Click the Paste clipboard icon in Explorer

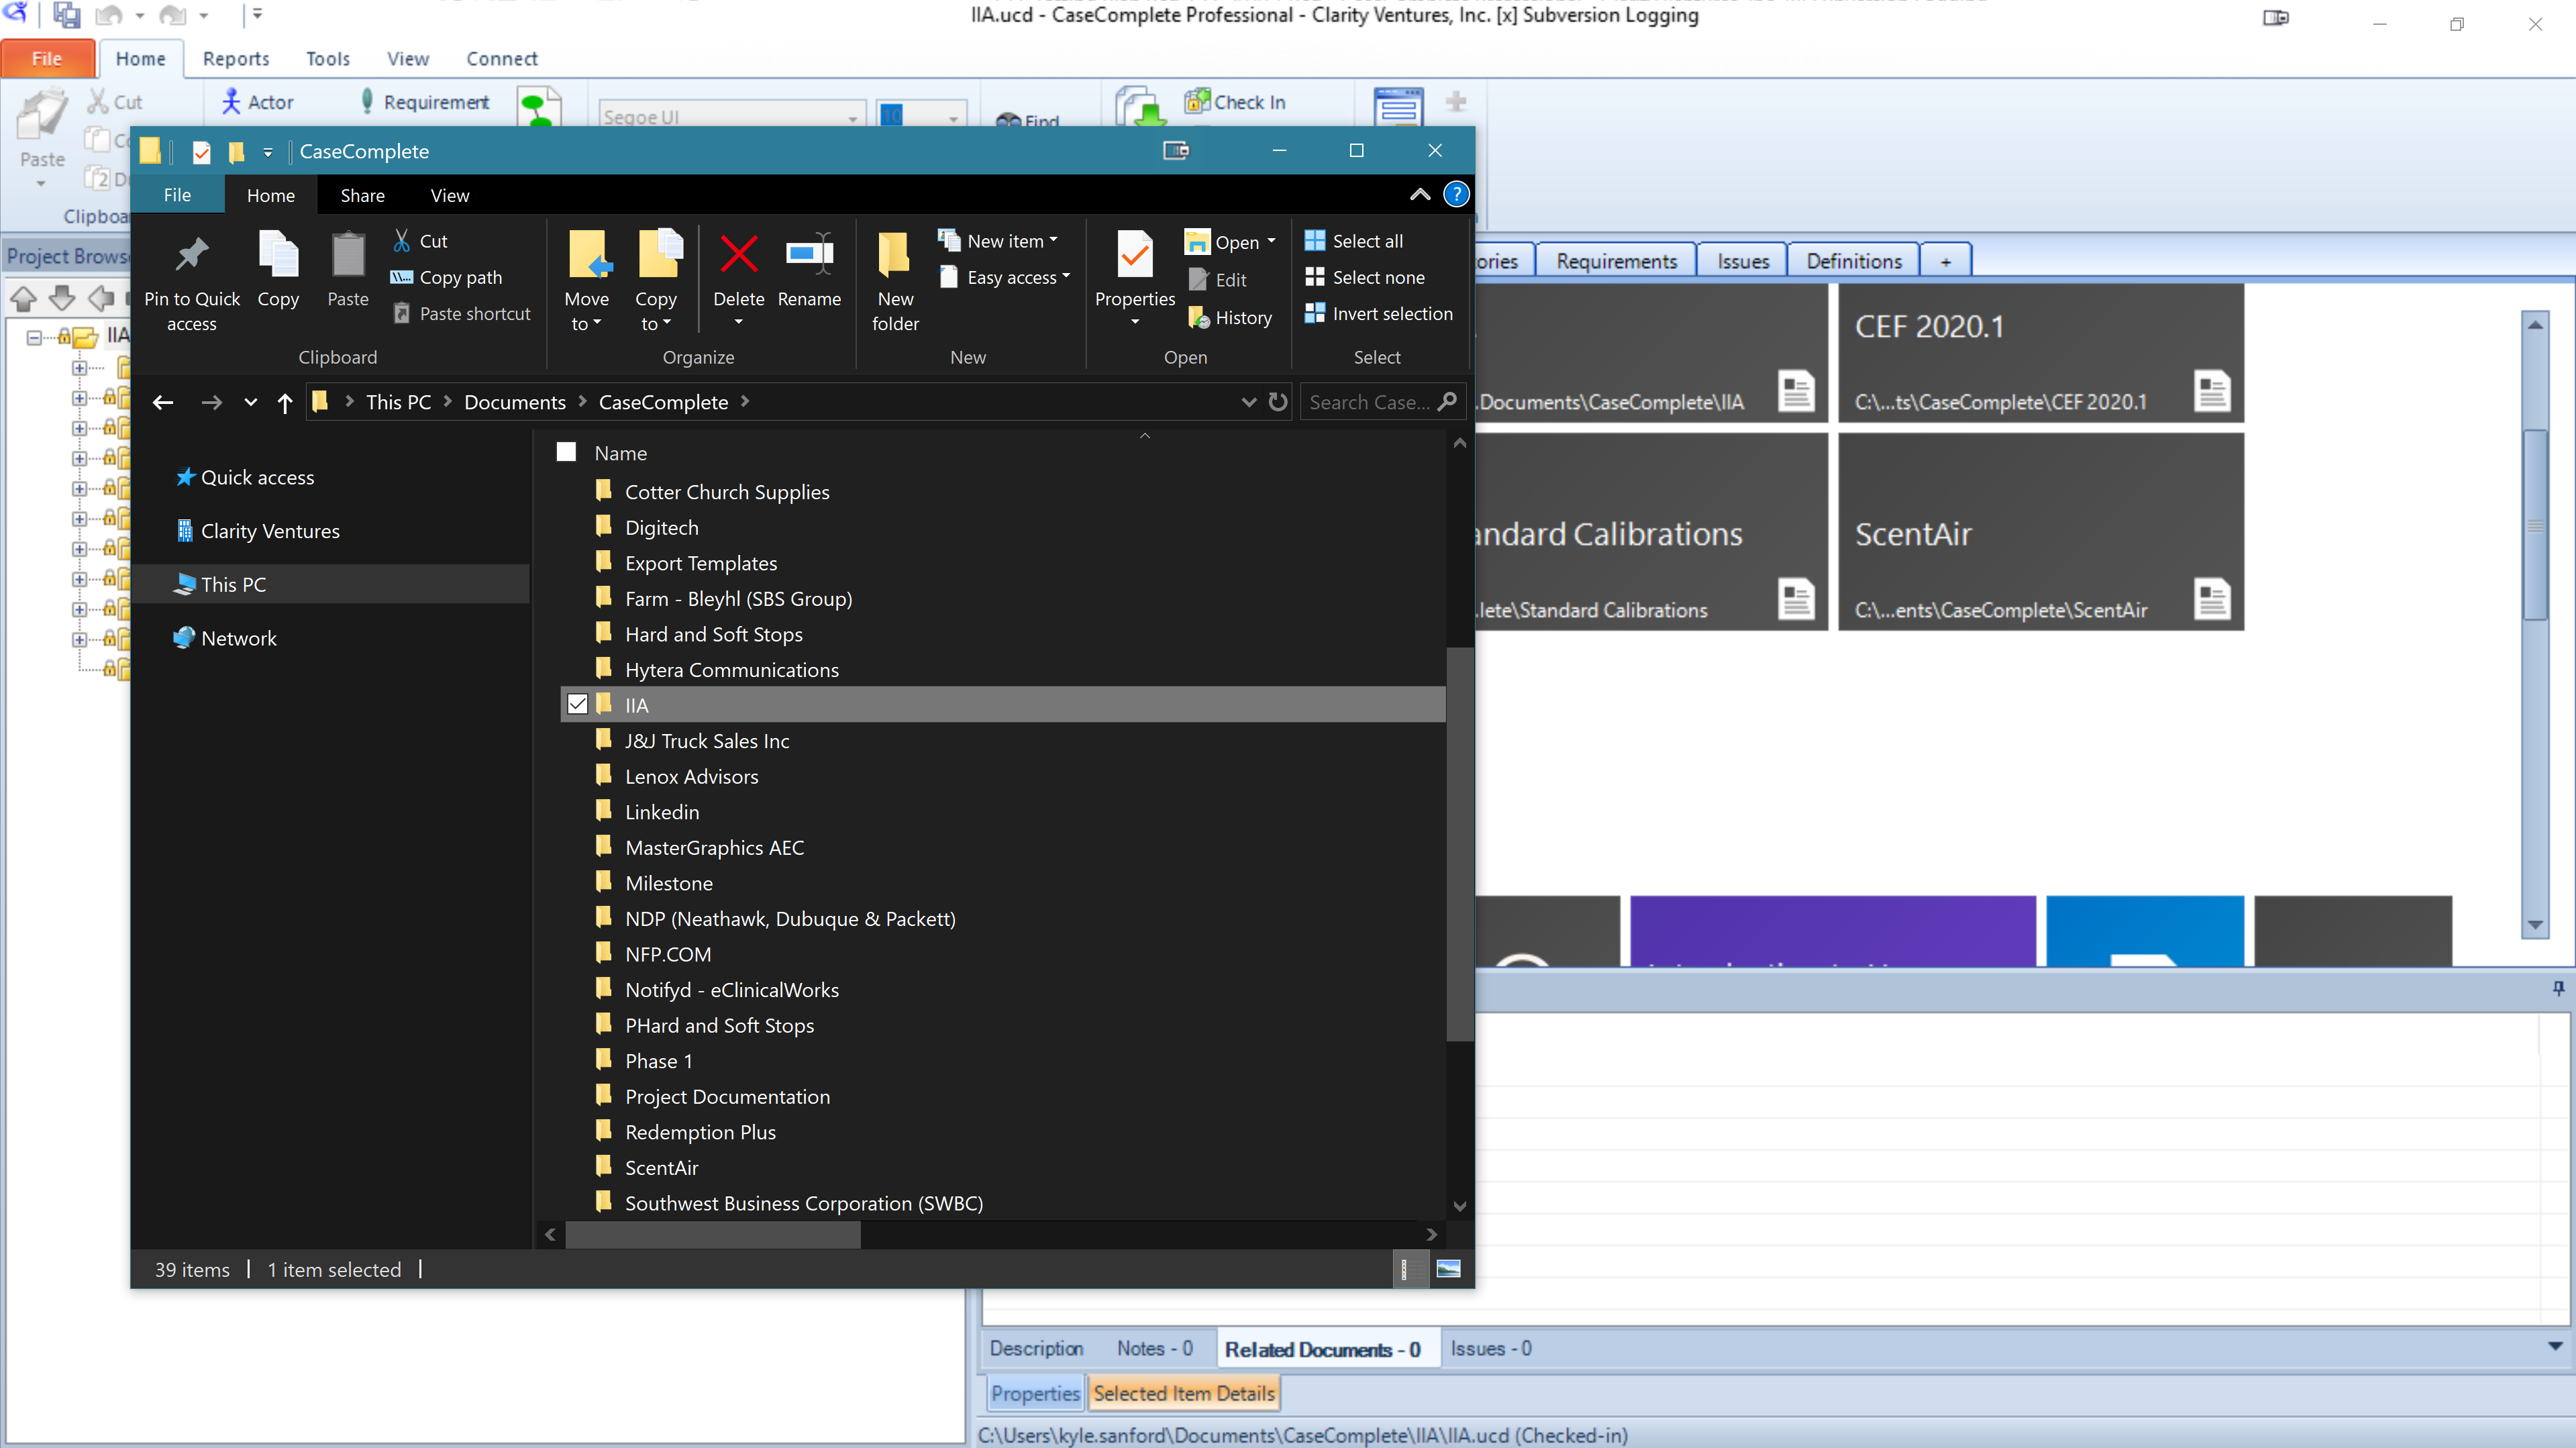pyautogui.click(x=348, y=254)
